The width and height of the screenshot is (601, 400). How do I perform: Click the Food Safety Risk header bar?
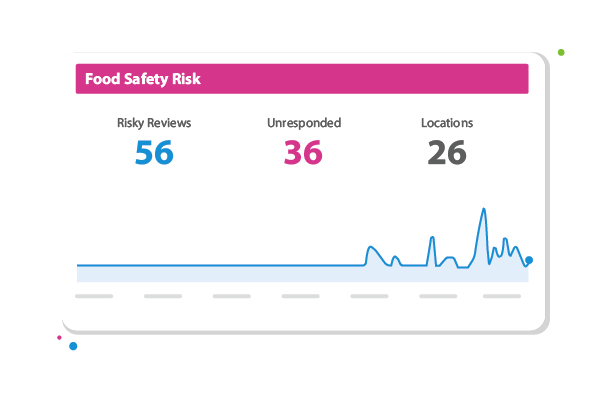pyautogui.click(x=301, y=79)
